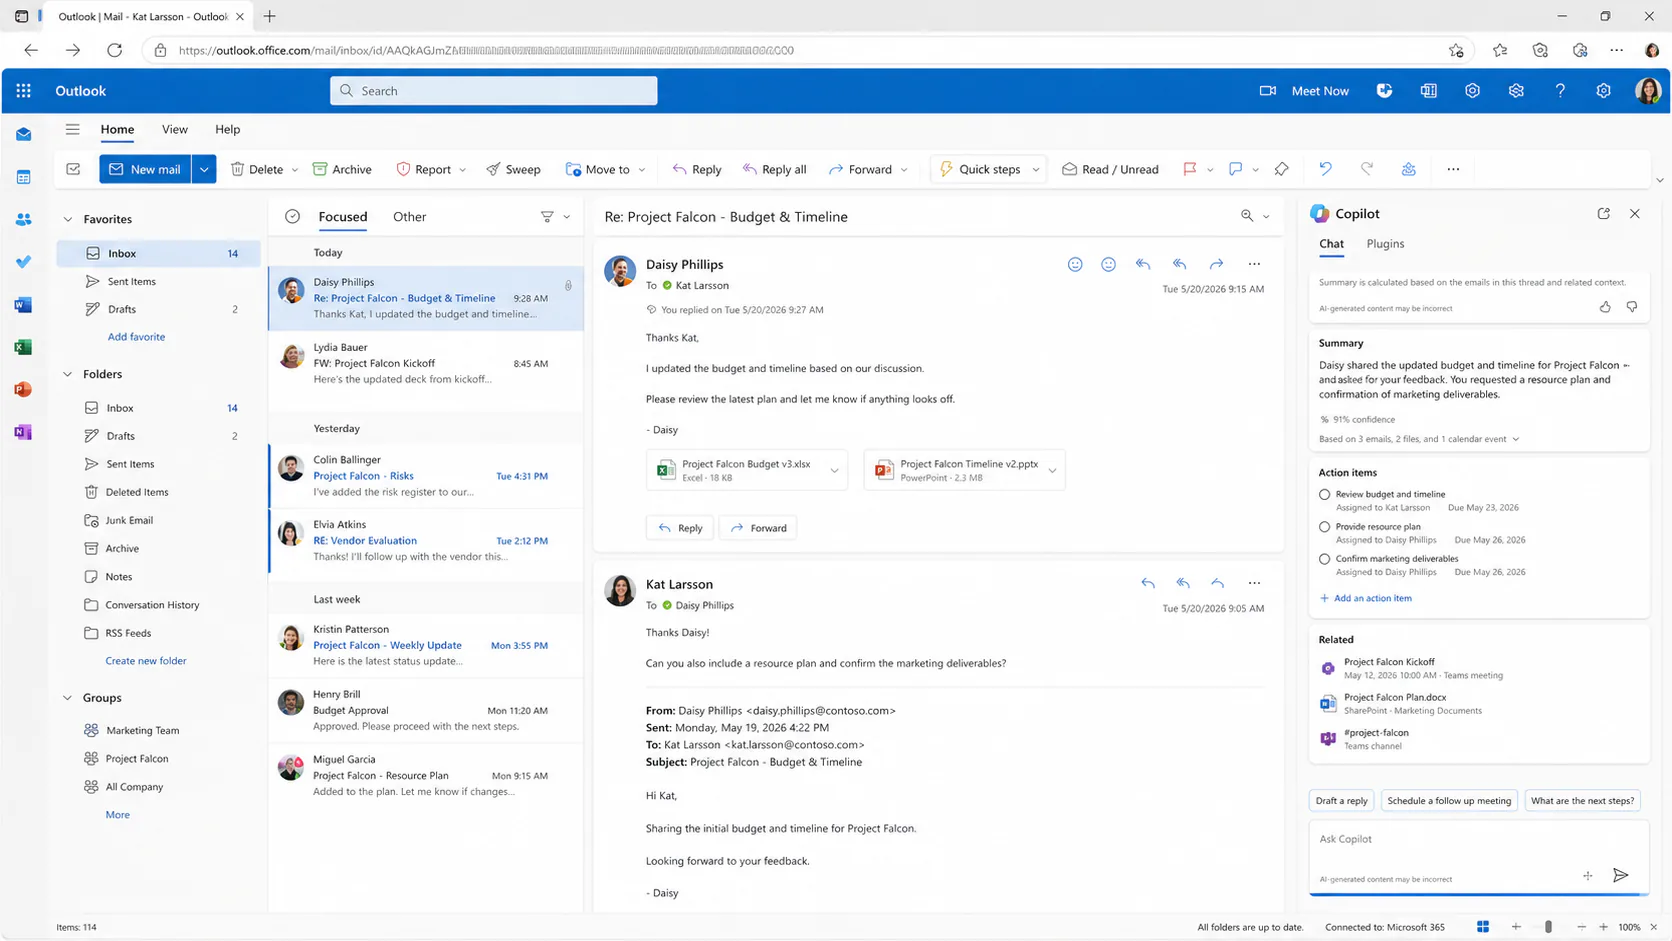Switch to Other inbox tab
Viewport: 1672px width, 941px height.
[409, 216]
